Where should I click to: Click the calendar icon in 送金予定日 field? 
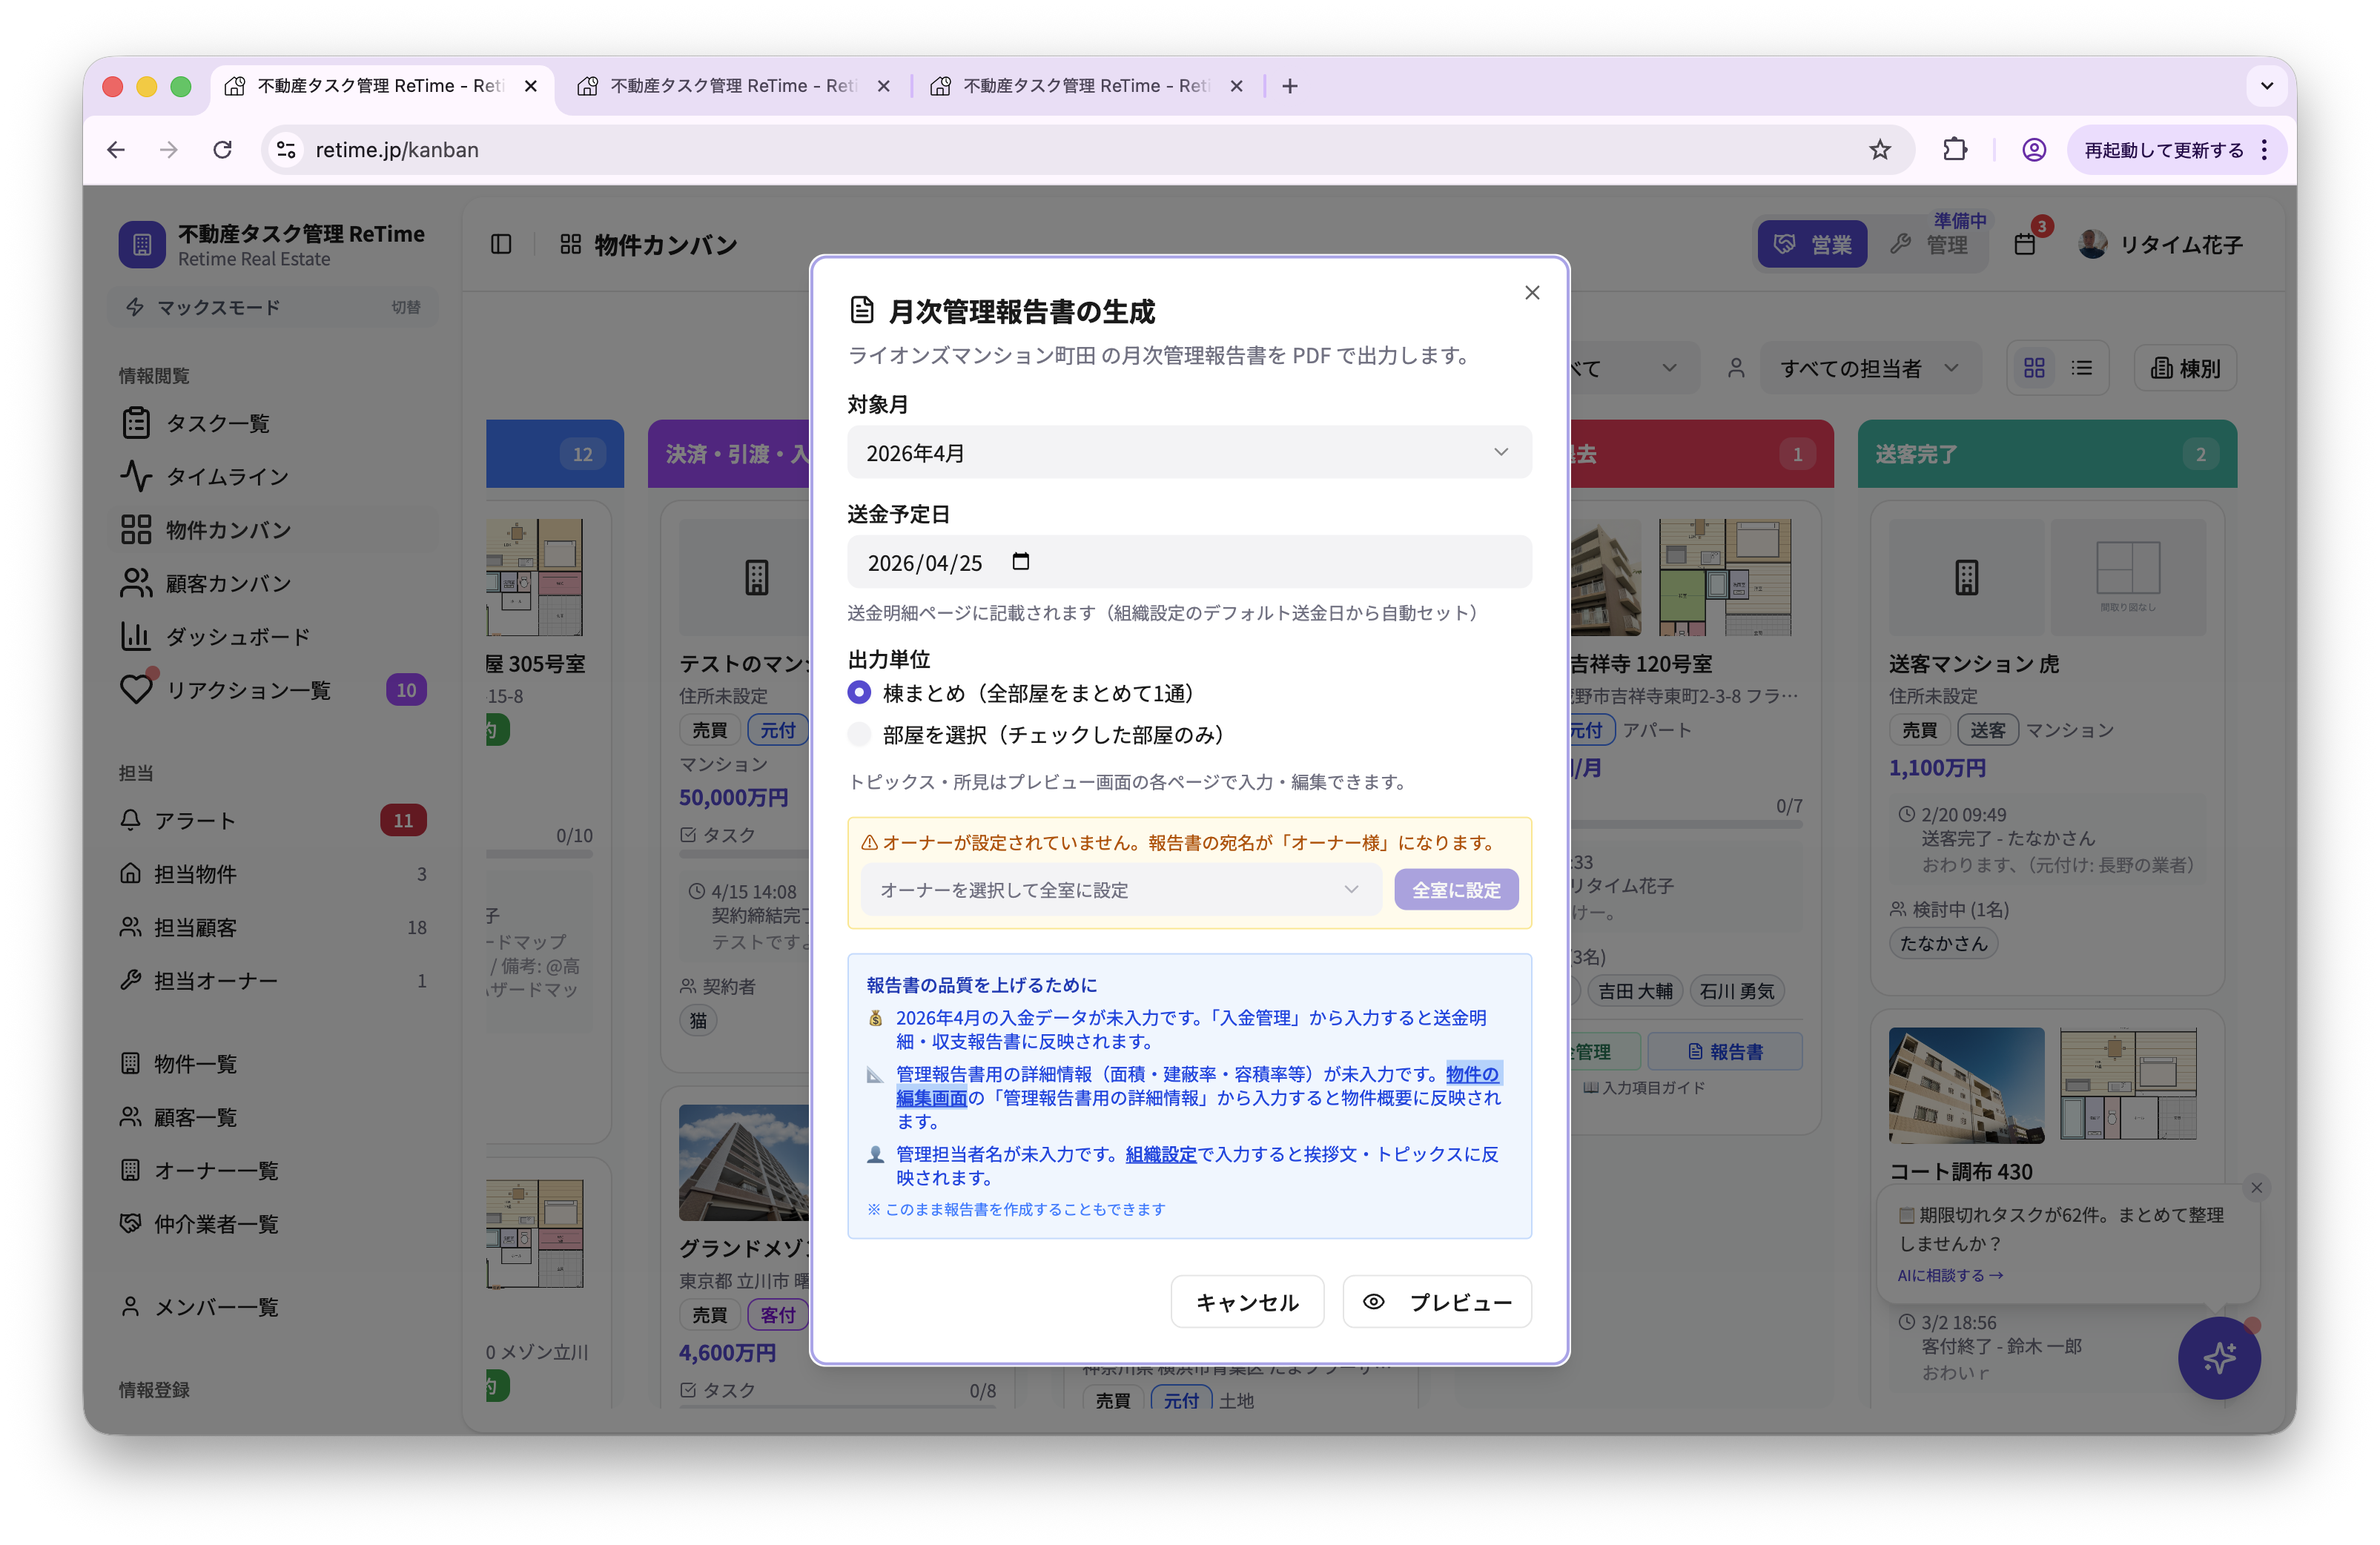click(1020, 561)
